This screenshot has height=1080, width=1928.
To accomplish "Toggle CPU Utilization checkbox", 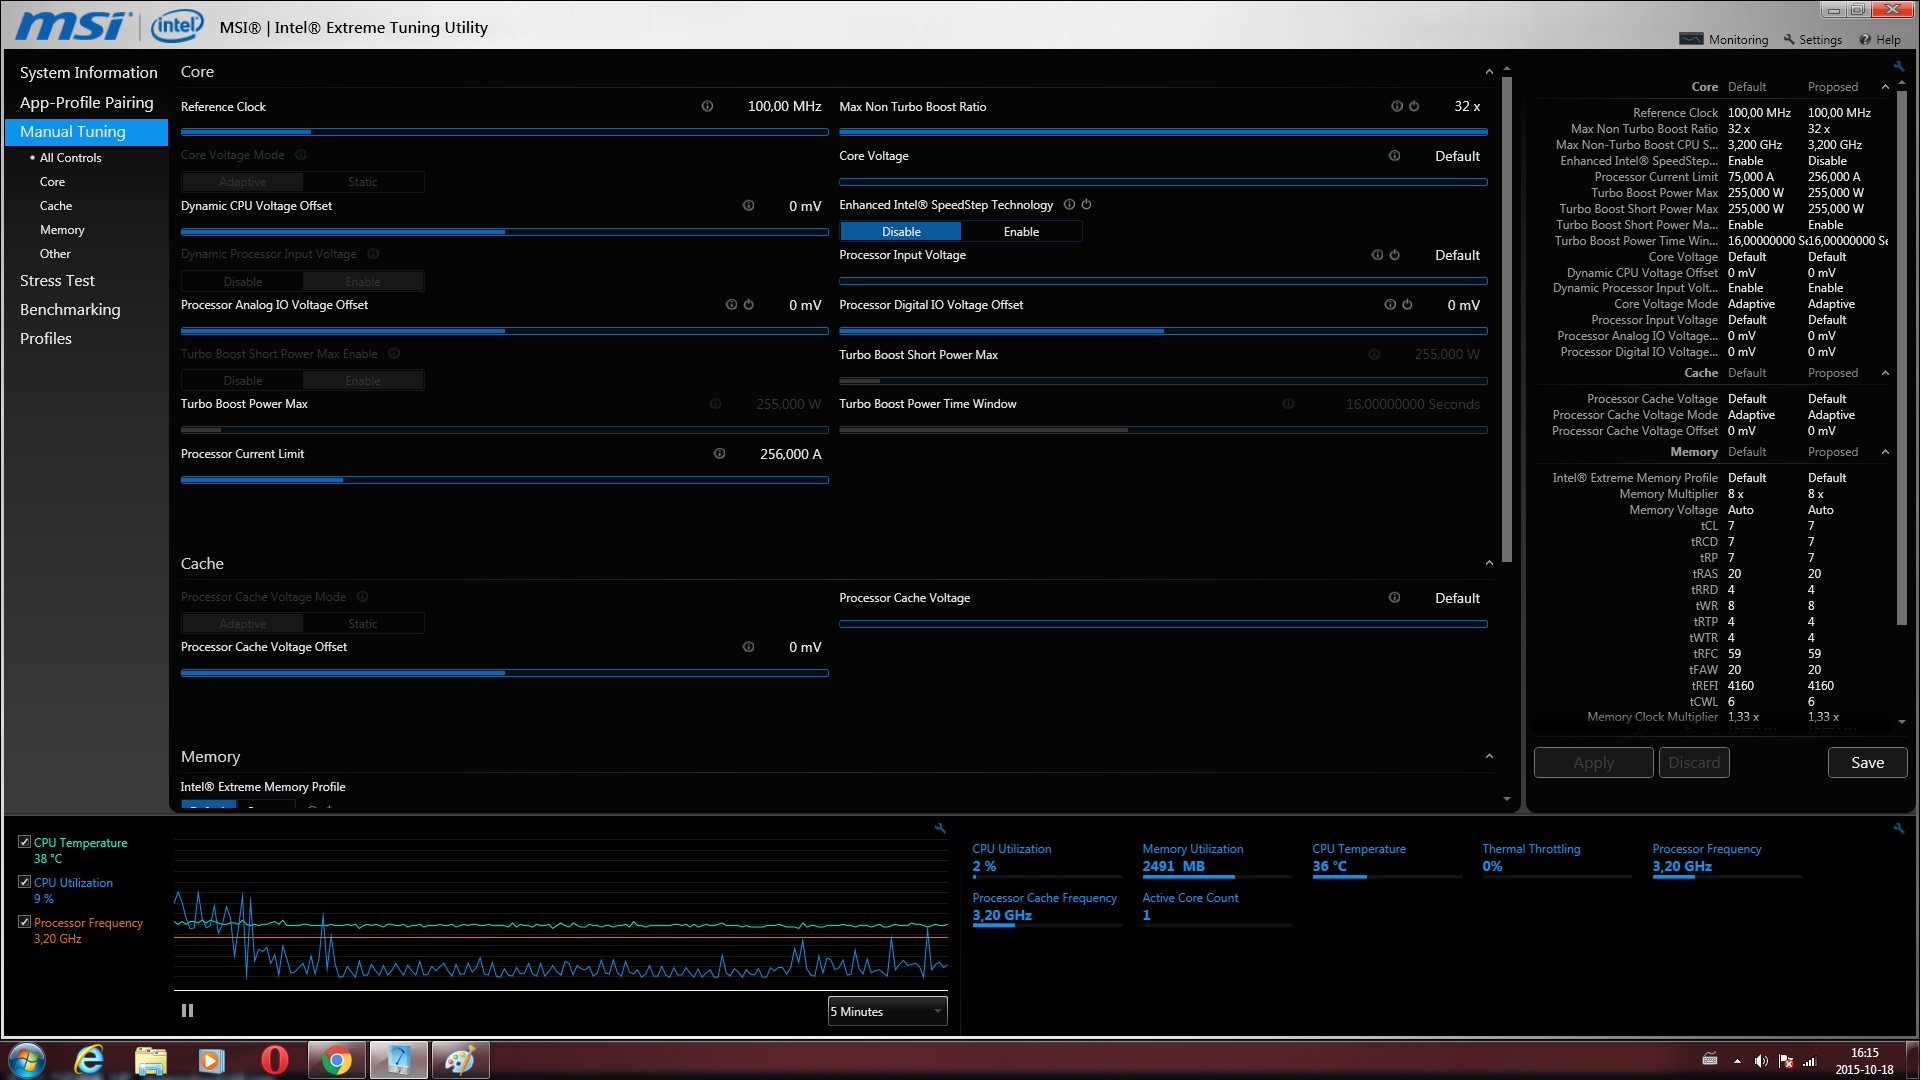I will point(25,882).
